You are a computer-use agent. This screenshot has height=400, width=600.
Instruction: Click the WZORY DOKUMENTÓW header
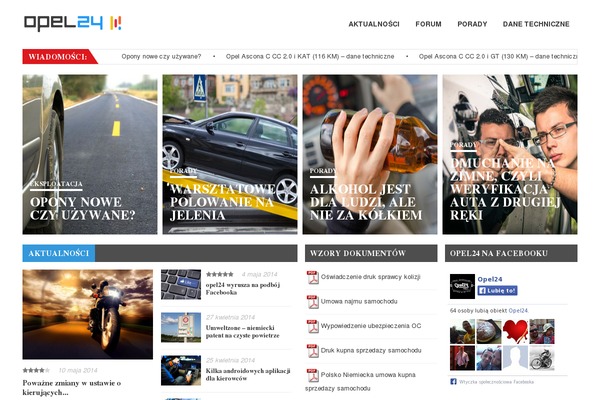(371, 253)
